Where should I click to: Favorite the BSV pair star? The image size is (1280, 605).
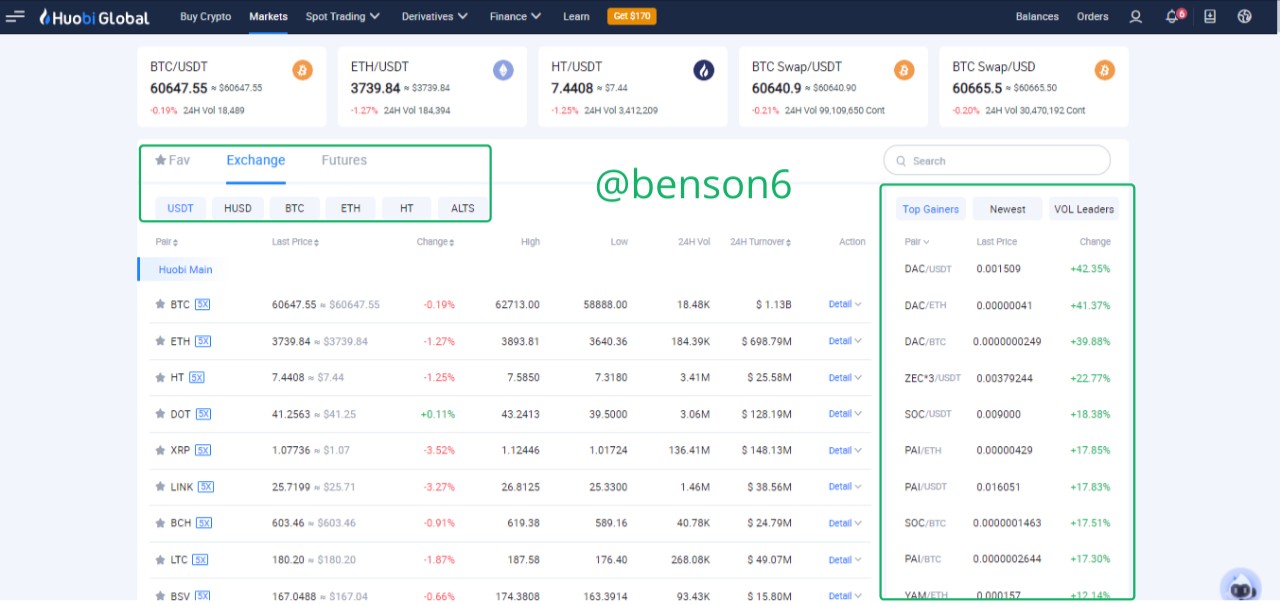tap(160, 596)
